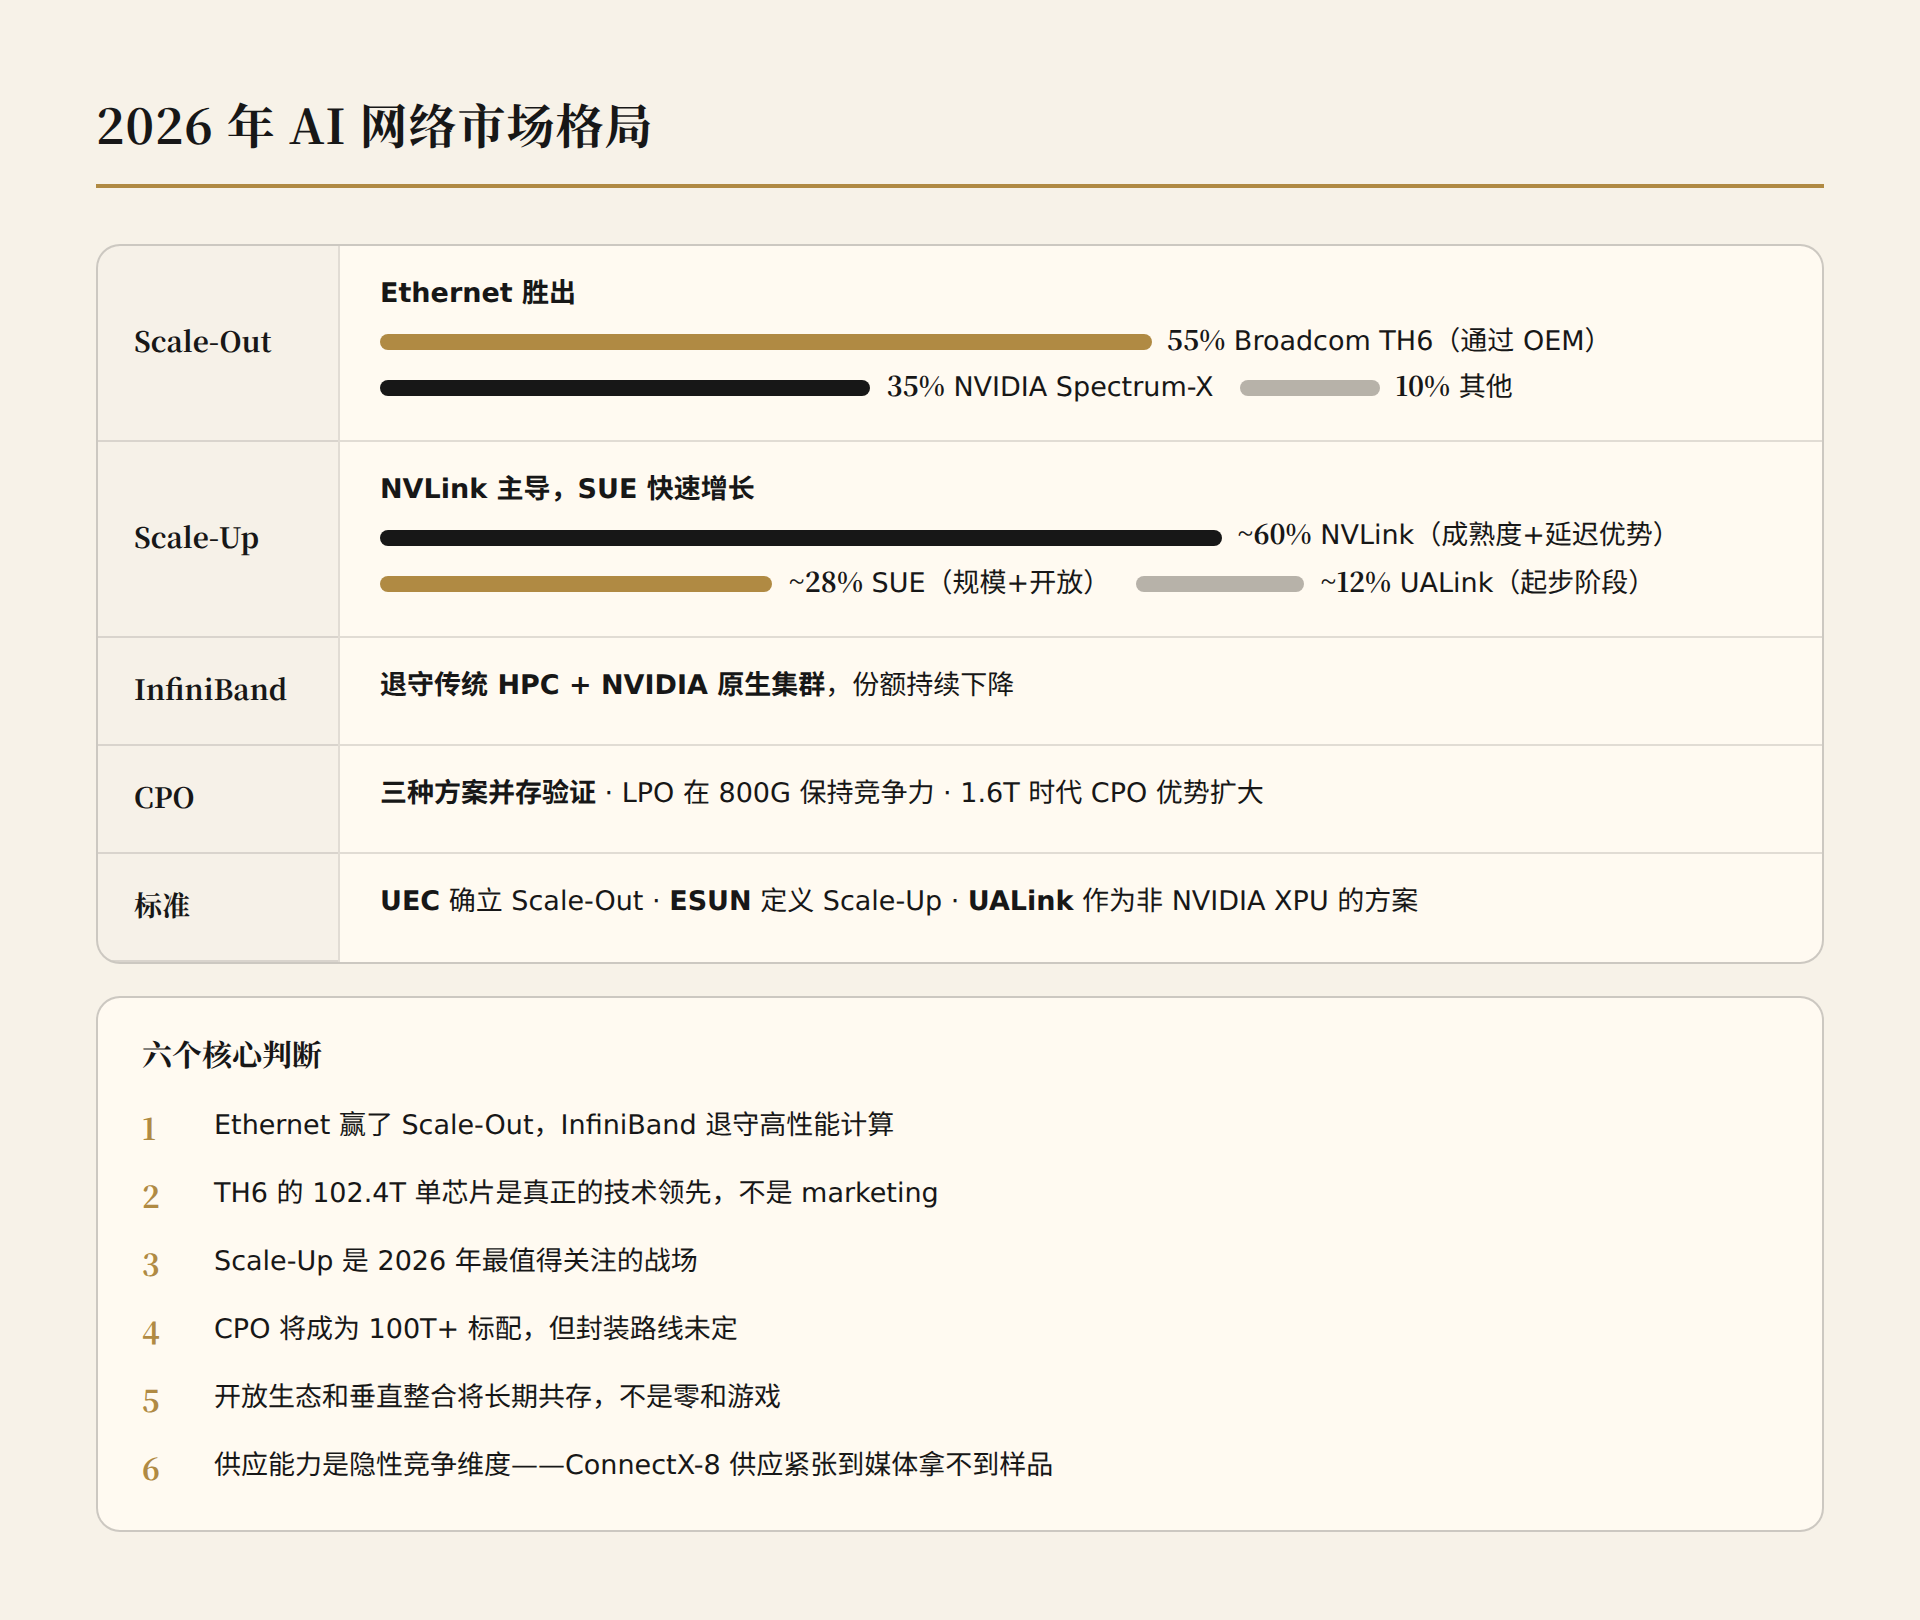Click "UEC 确立 Scale-Out" text
The height and width of the screenshot is (1620, 1920).
[512, 901]
